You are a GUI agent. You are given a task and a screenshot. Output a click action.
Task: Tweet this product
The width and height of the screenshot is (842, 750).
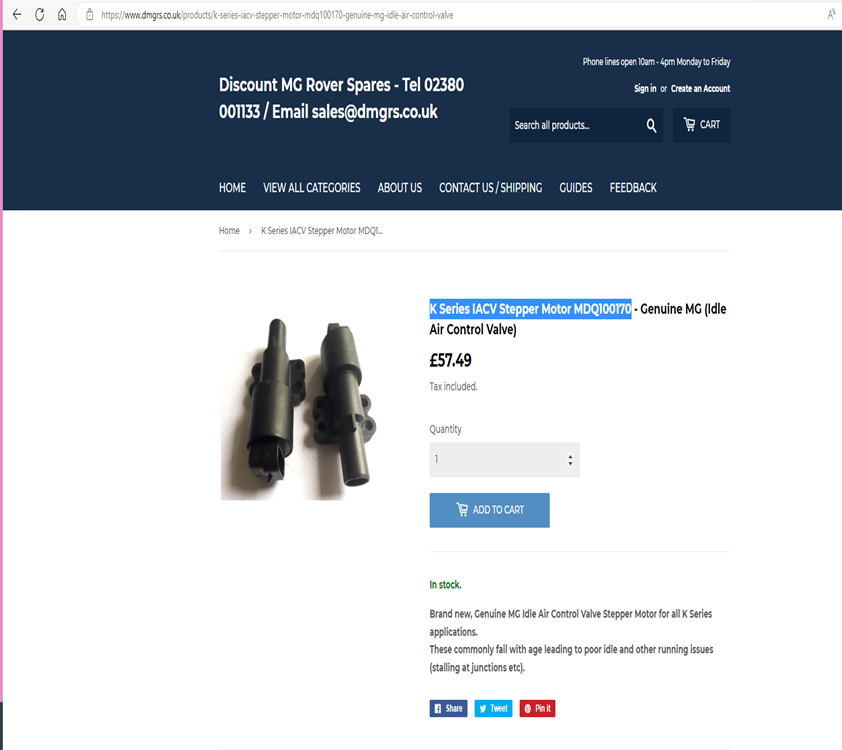(x=493, y=708)
